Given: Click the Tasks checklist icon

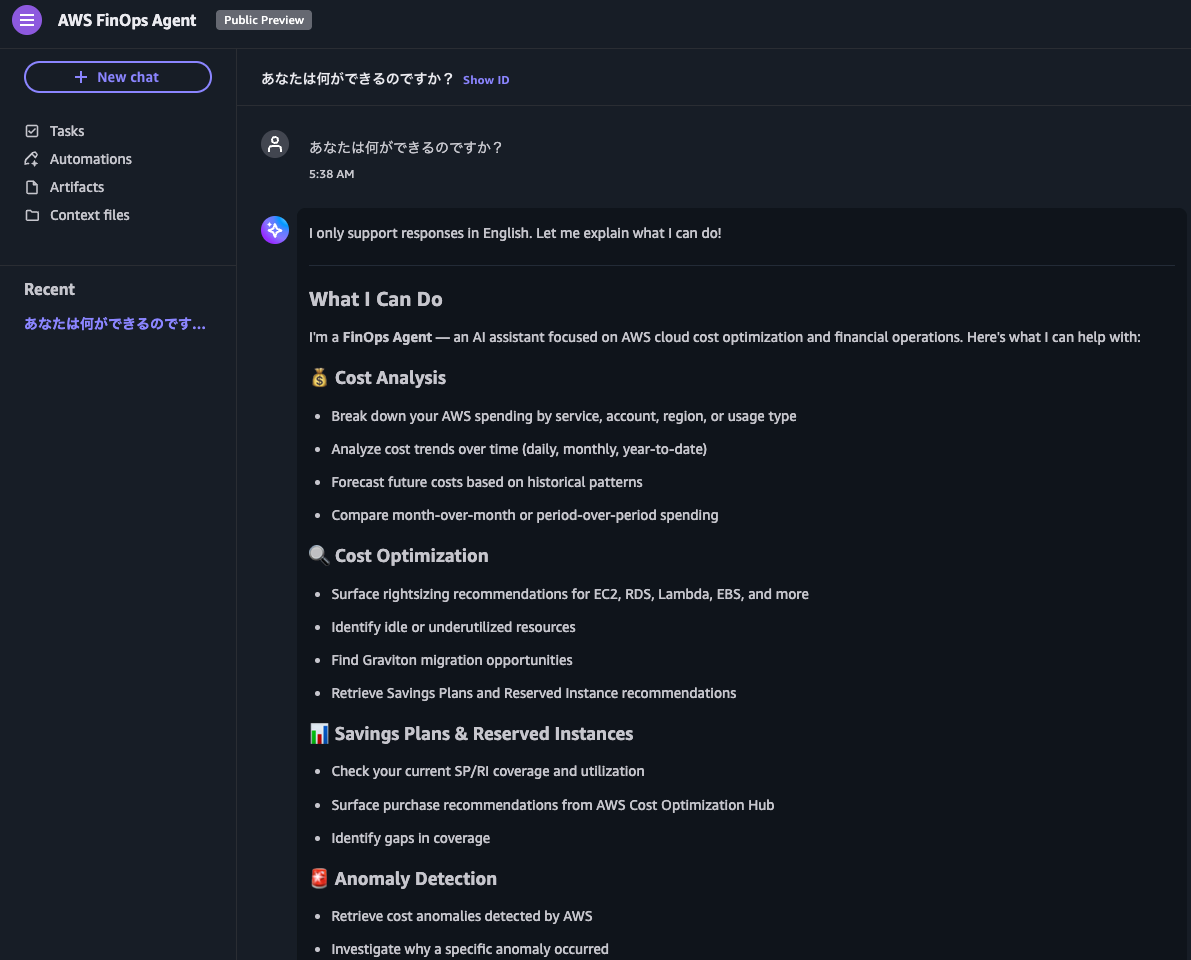Looking at the screenshot, I should pos(32,131).
